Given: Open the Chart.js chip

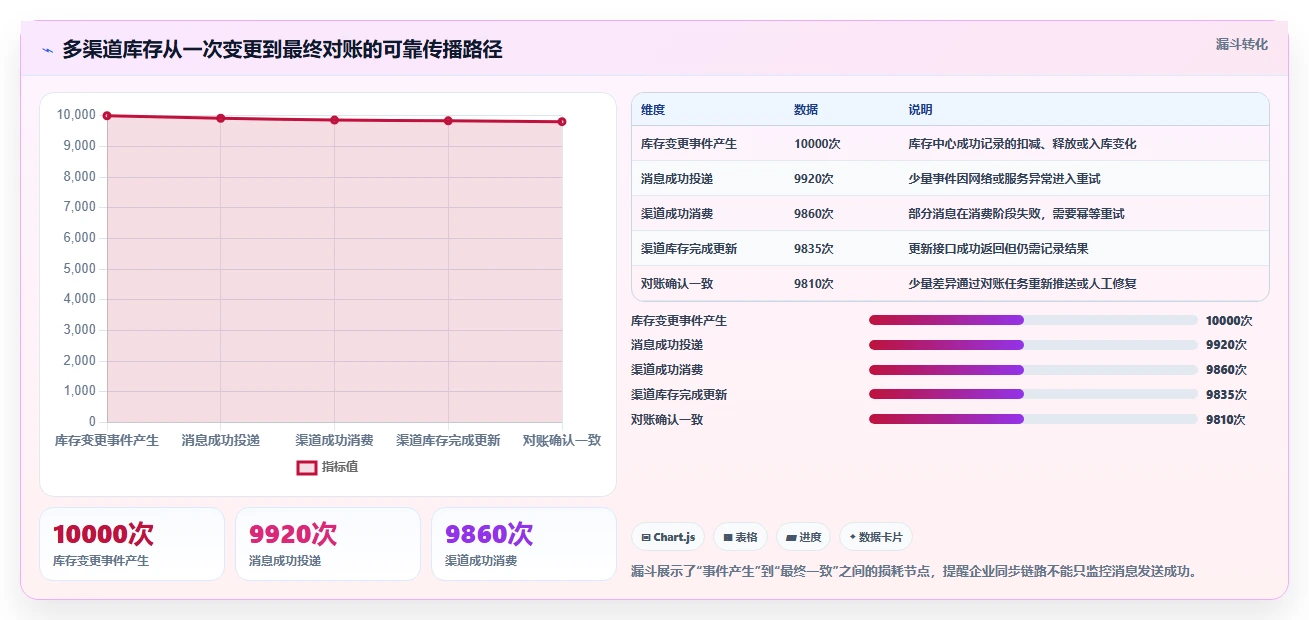Looking at the screenshot, I should (668, 537).
